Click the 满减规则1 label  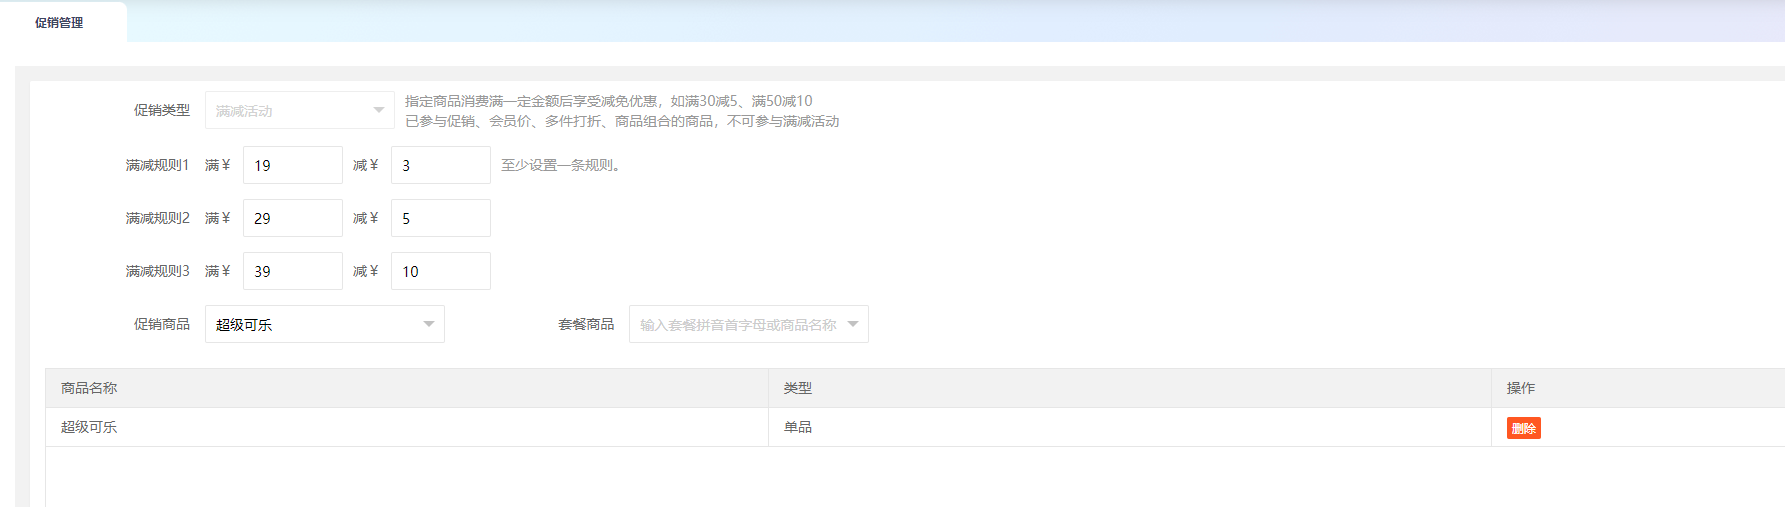(157, 165)
